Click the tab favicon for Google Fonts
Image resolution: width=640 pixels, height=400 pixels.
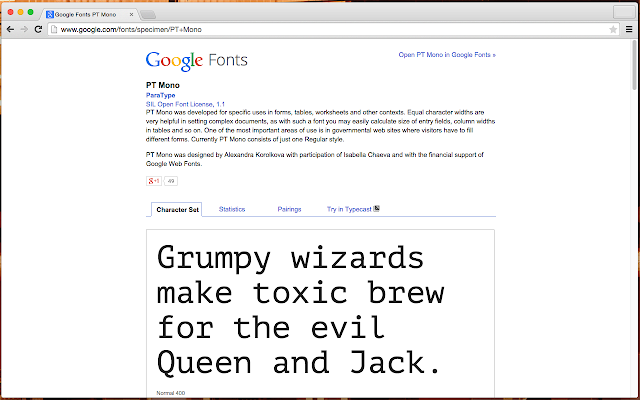coord(50,14)
